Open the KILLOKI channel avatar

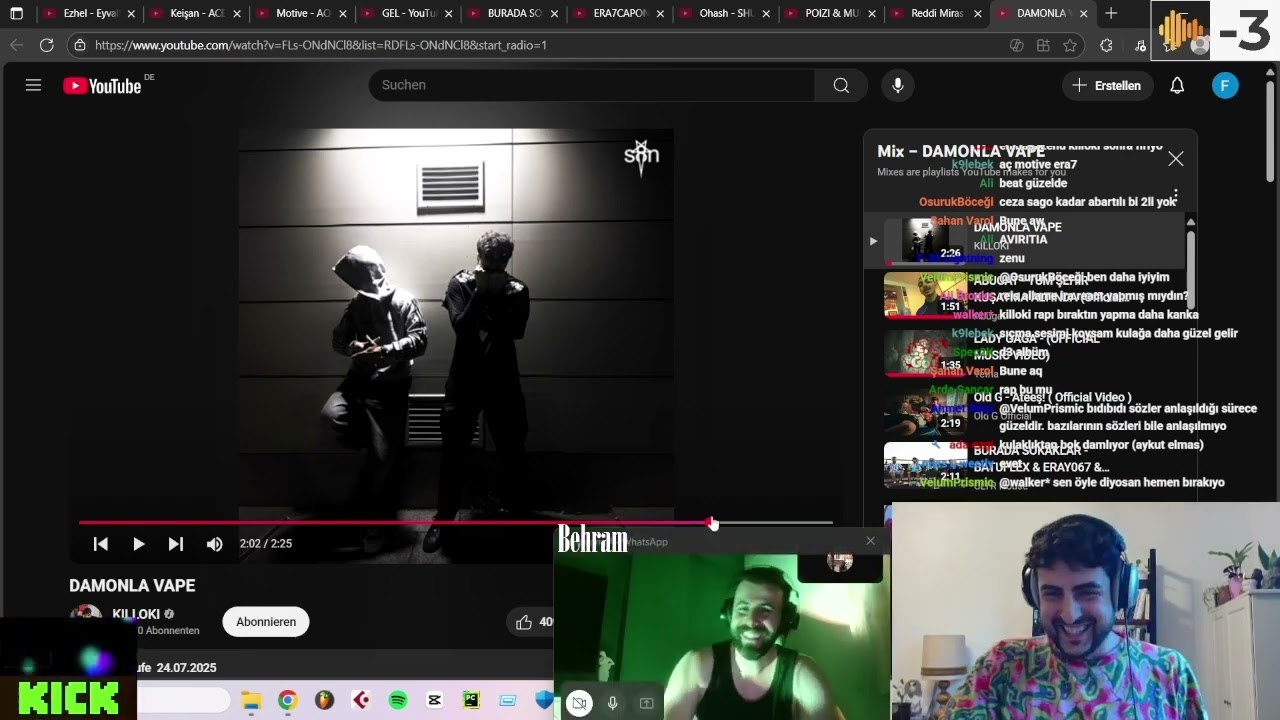pos(86,618)
